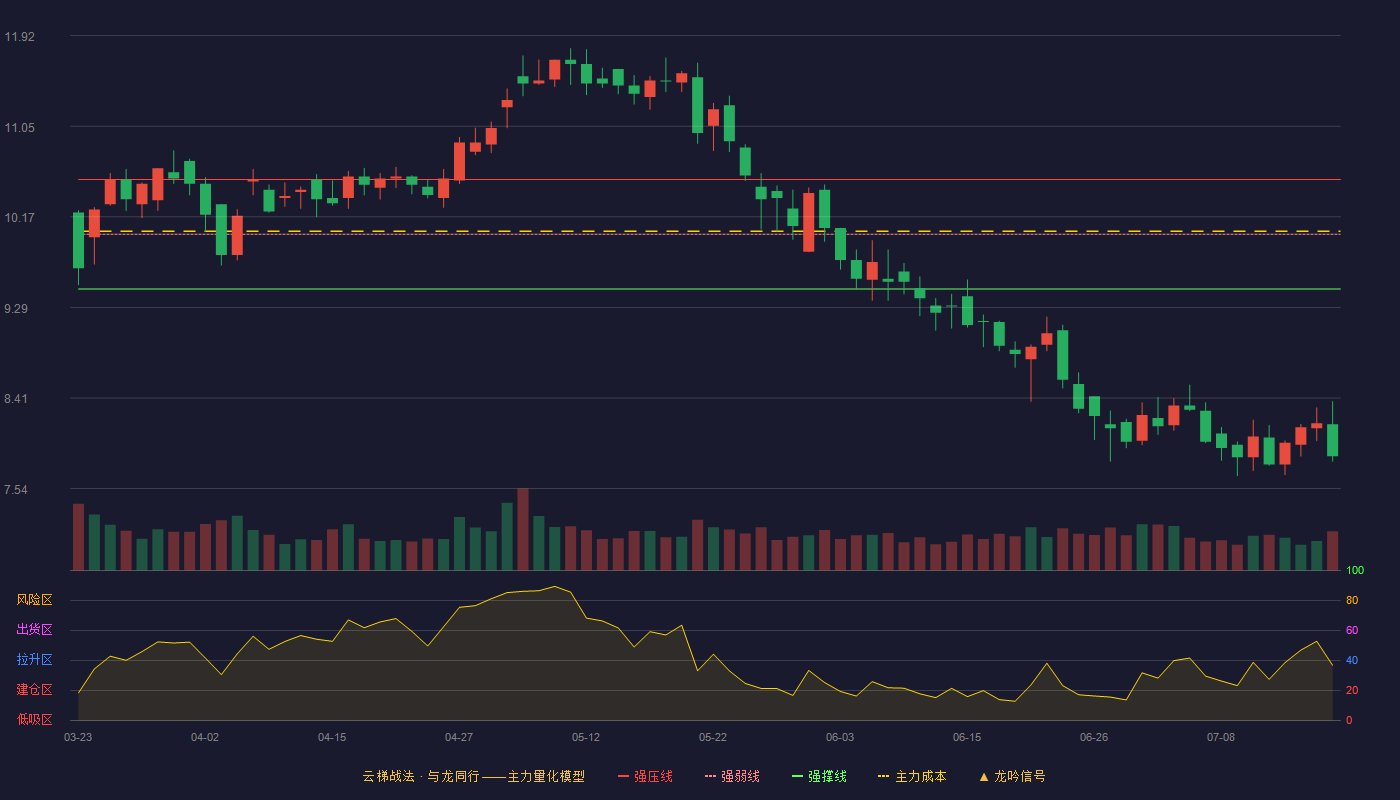Click the yellow dashed 主力成本 legend marker
Screen dimensions: 1400x800
pyautogui.click(x=883, y=776)
